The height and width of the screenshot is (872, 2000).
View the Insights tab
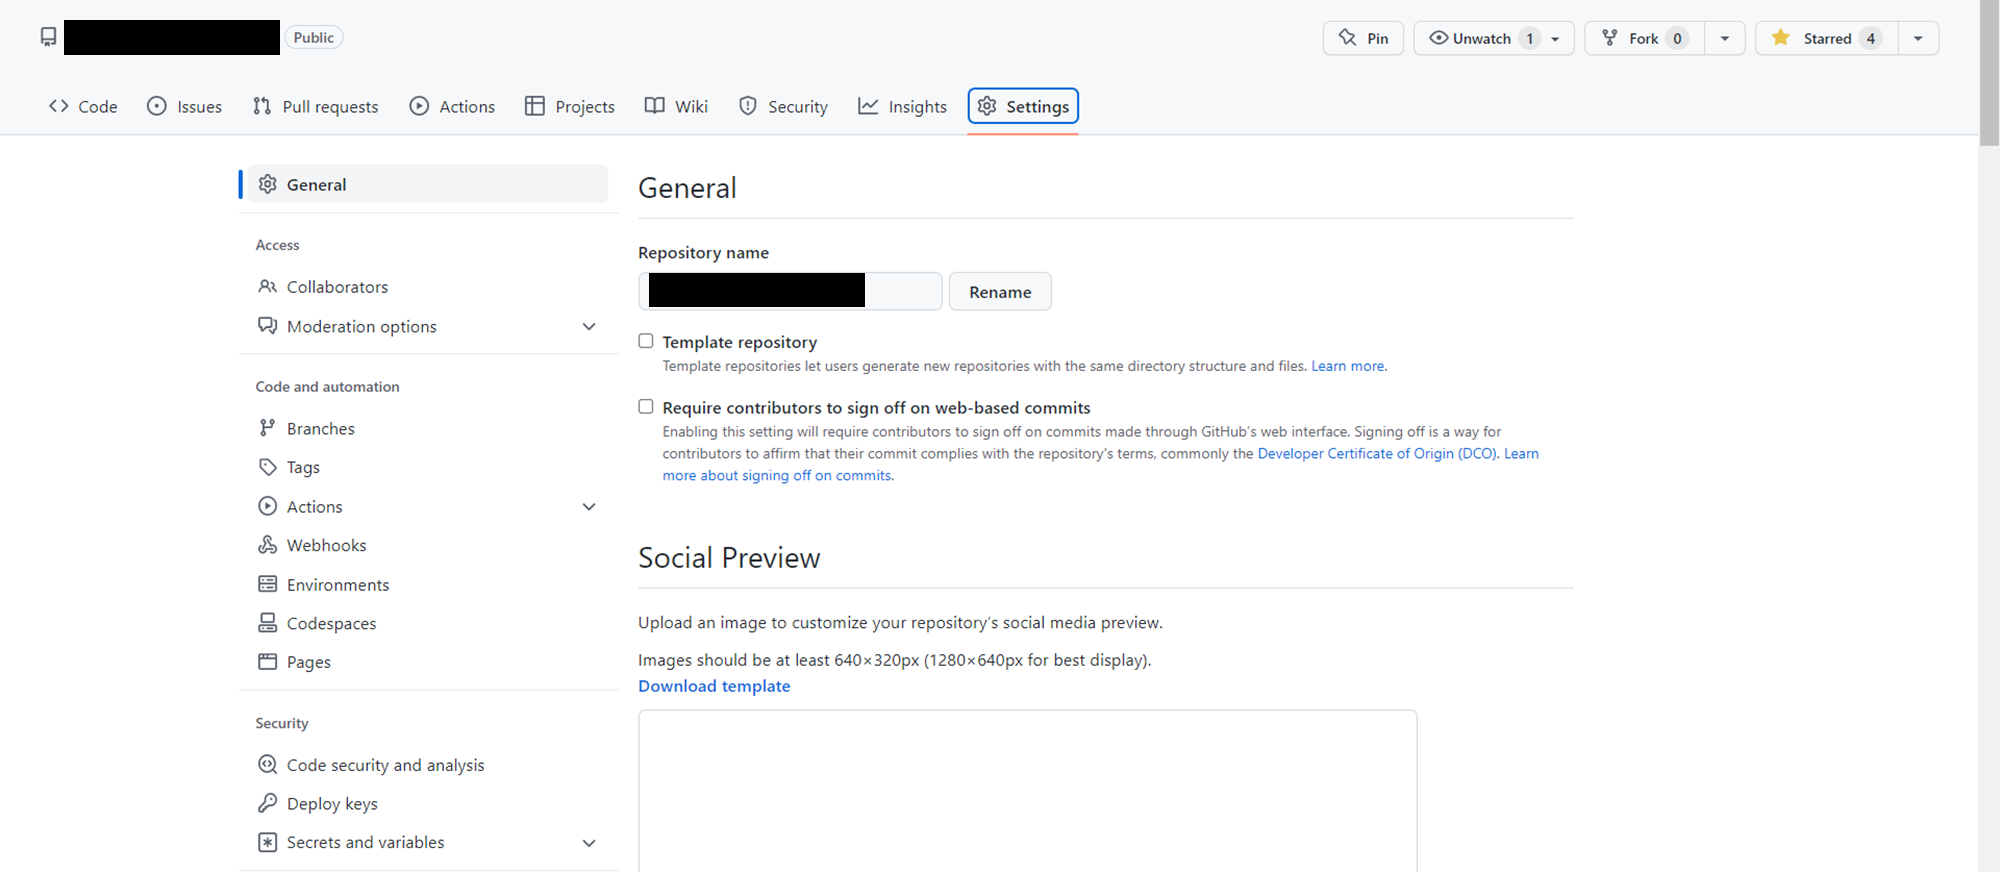(903, 106)
